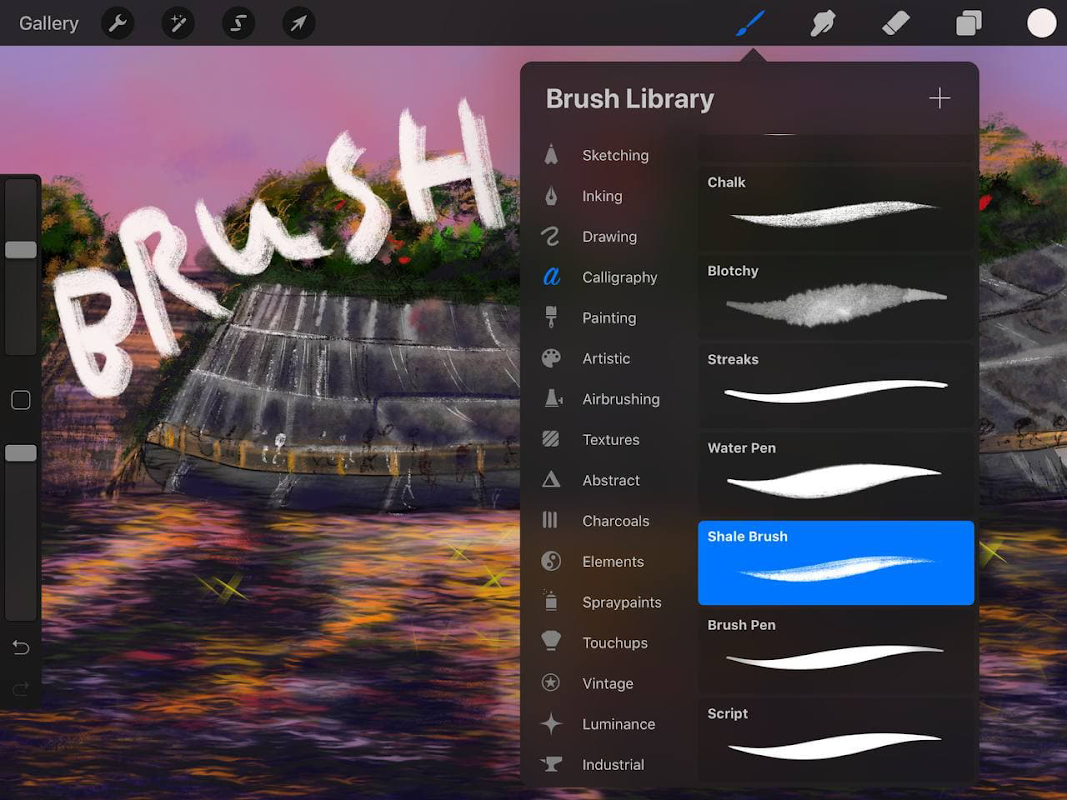
Task: Open the Adjustments magic wand menu
Action: click(x=178, y=23)
